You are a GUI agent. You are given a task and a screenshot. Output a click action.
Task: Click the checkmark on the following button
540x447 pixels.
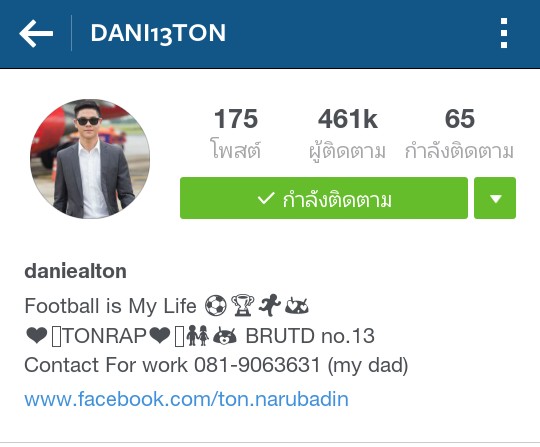[x=266, y=198]
